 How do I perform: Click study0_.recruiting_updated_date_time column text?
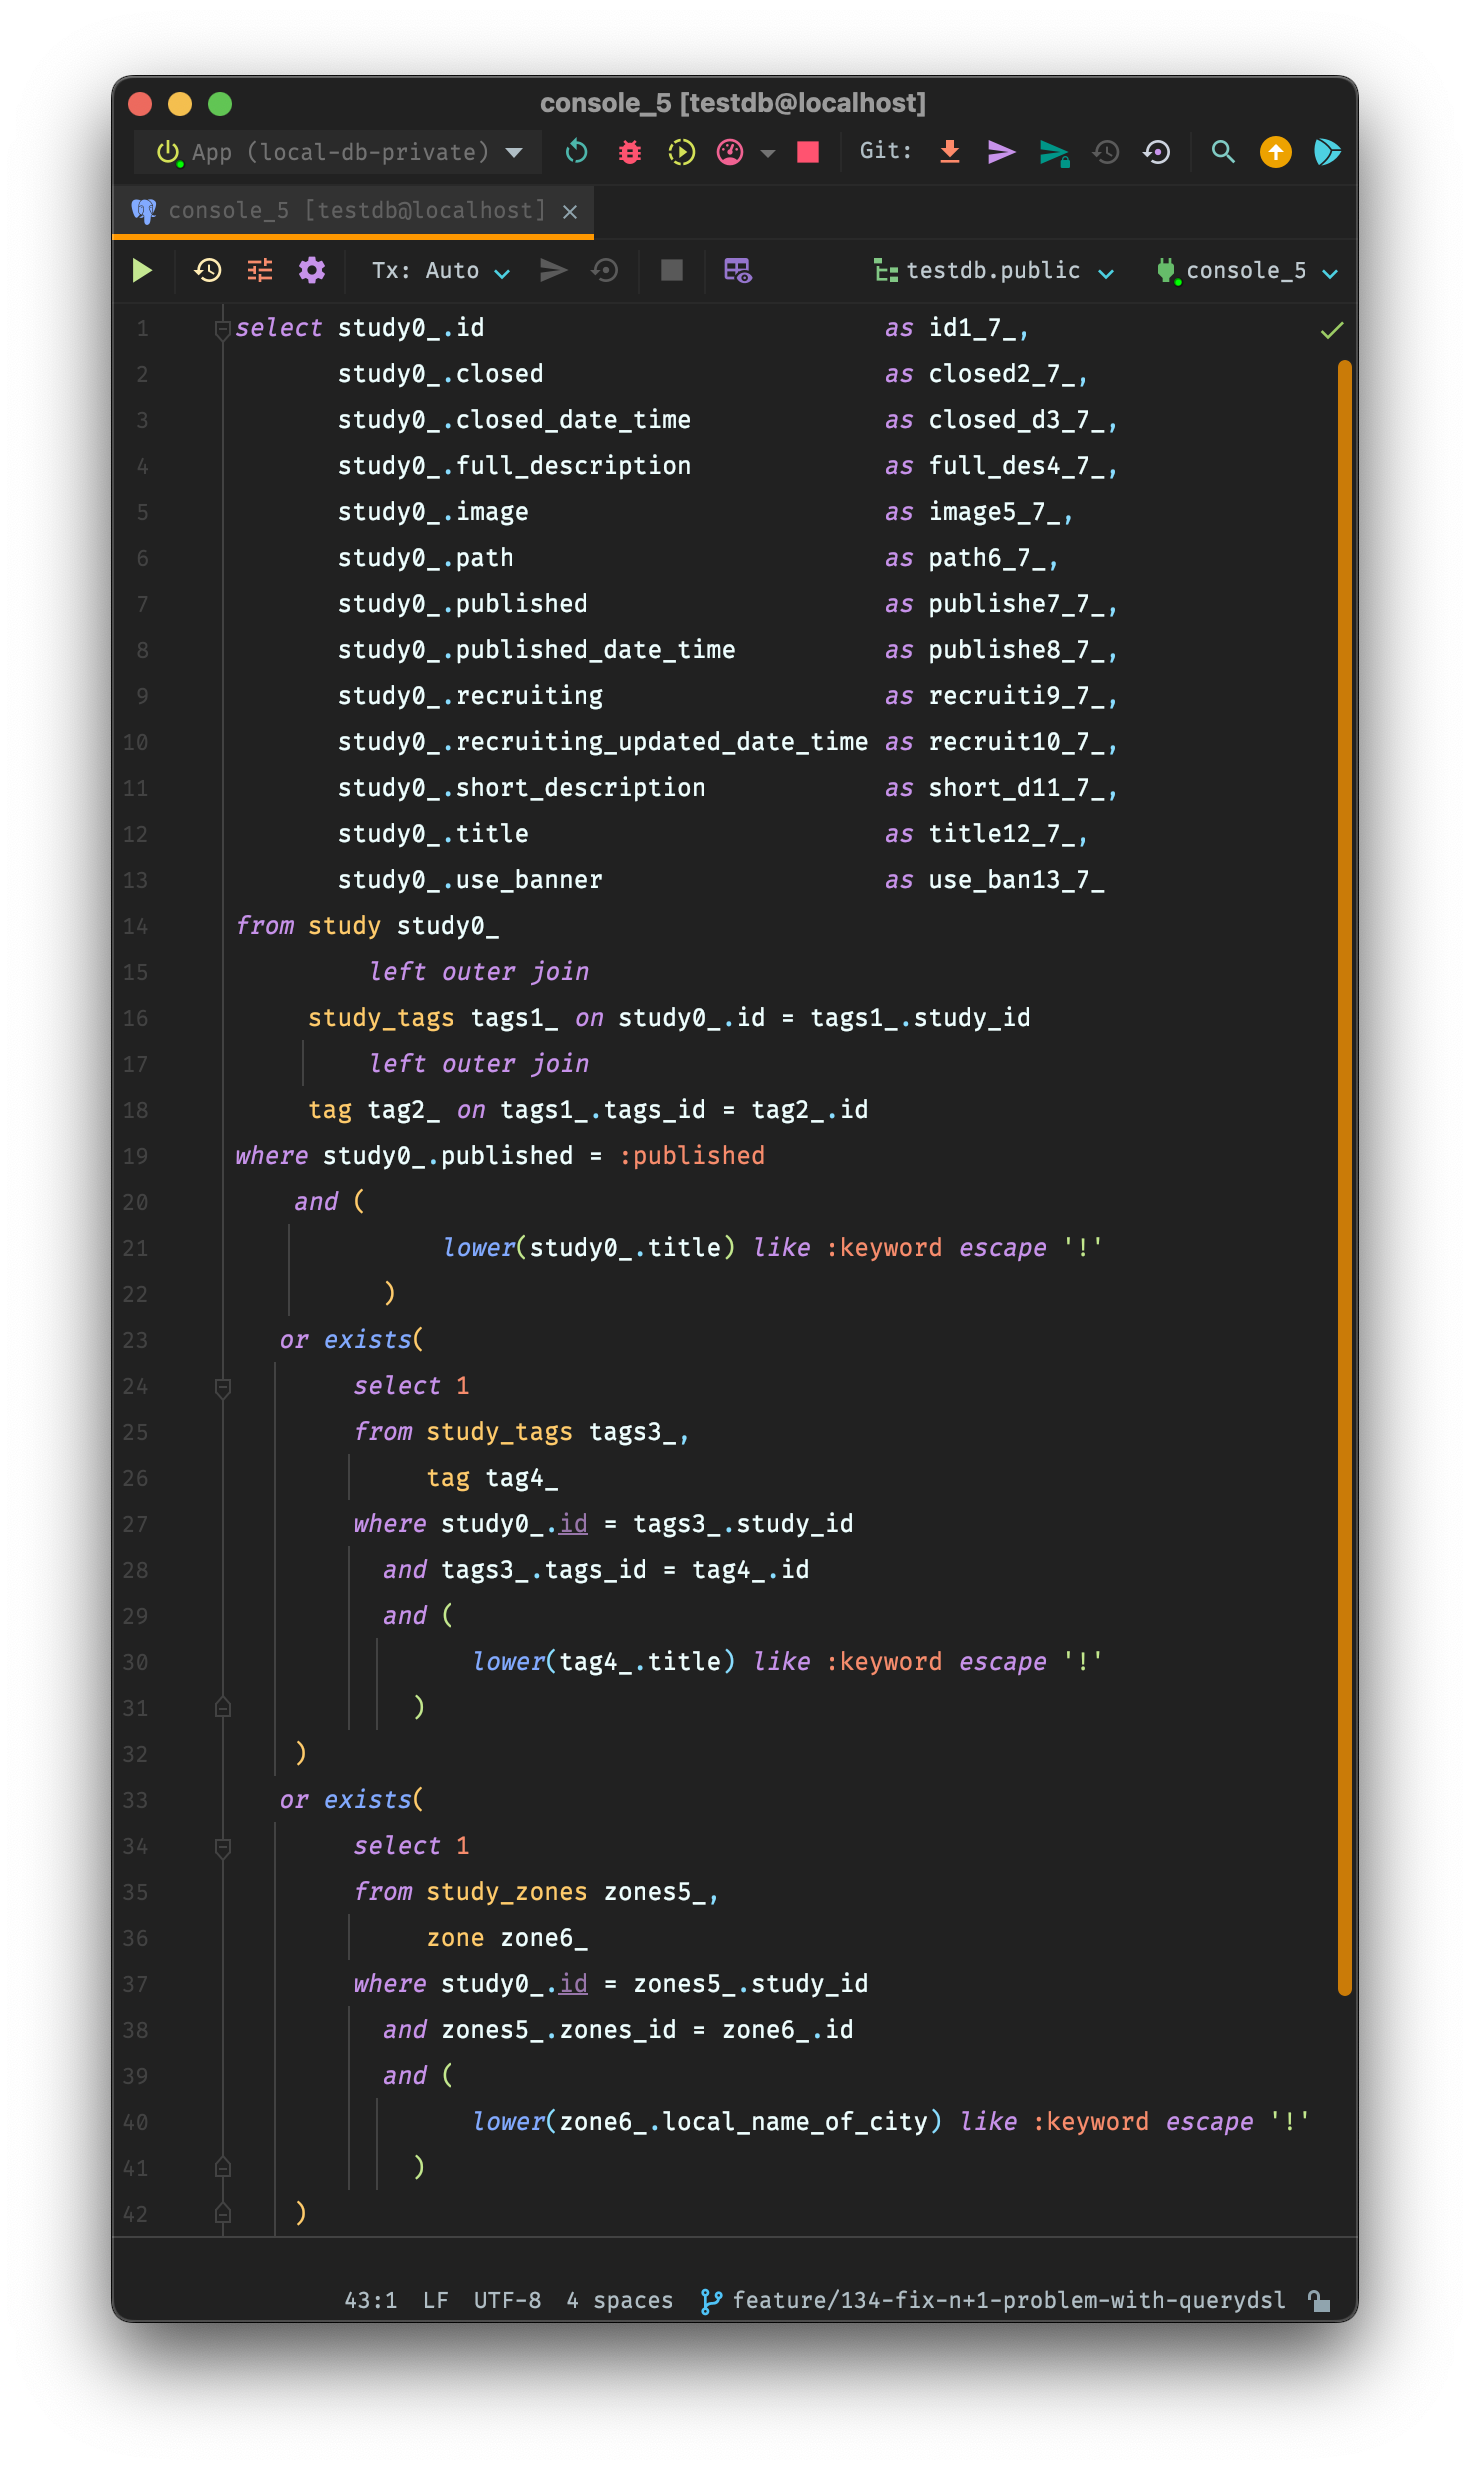click(x=603, y=742)
